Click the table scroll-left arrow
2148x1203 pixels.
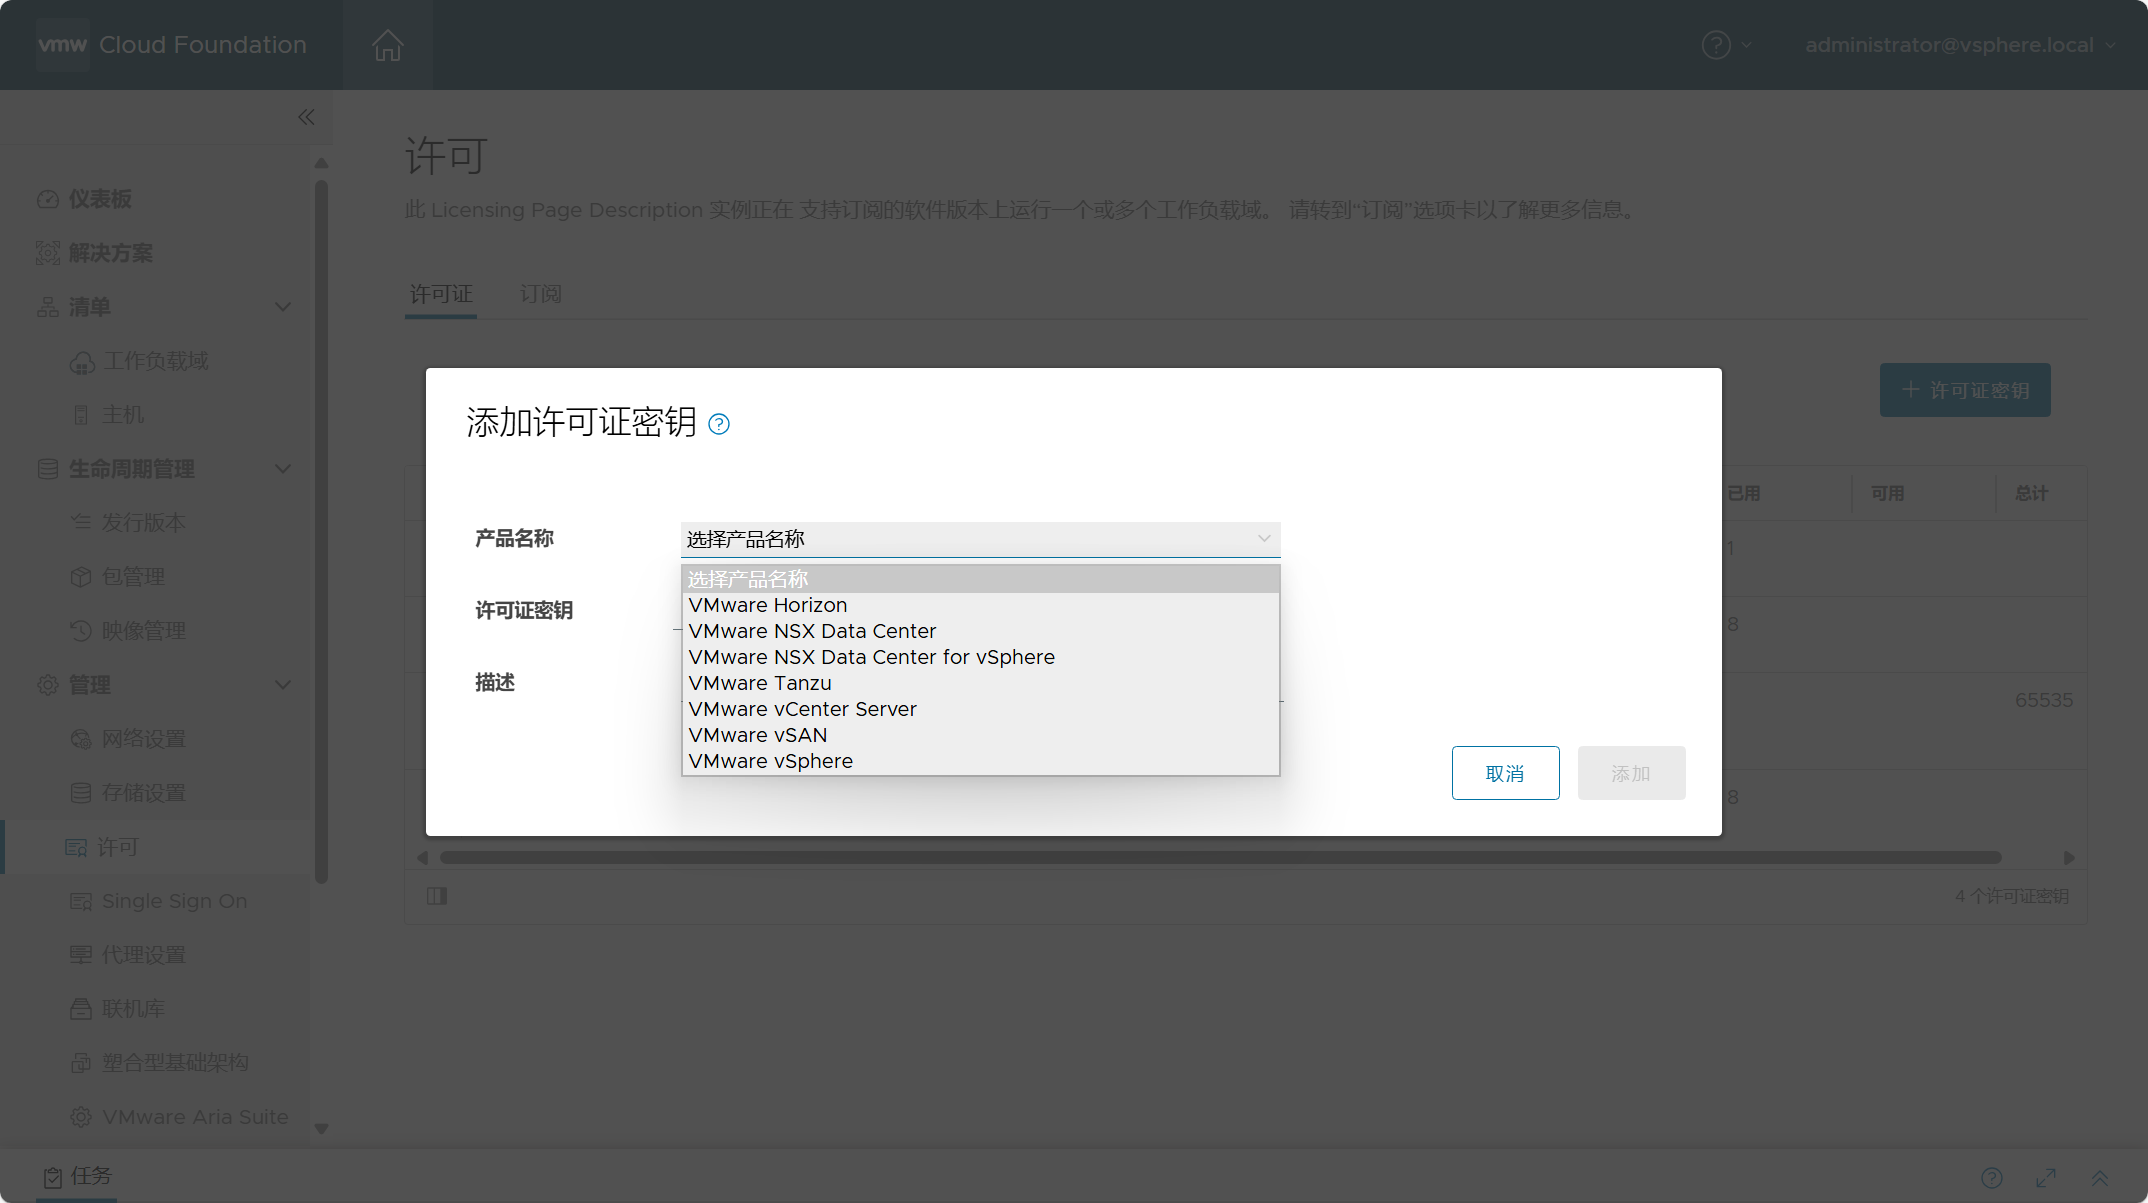click(422, 858)
